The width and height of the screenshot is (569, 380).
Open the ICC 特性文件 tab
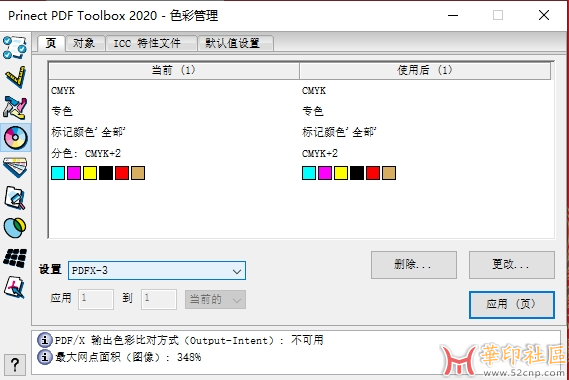[x=151, y=44]
